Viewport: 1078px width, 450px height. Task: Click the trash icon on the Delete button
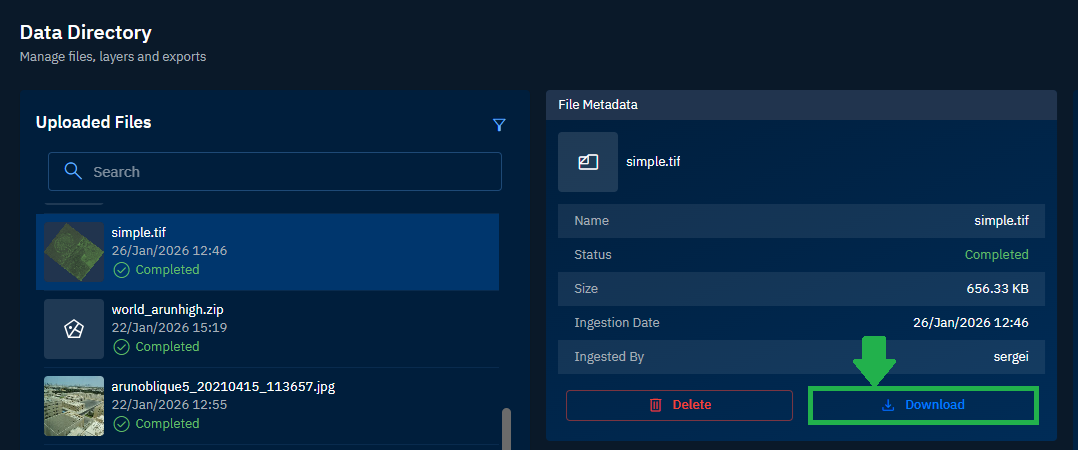[655, 405]
